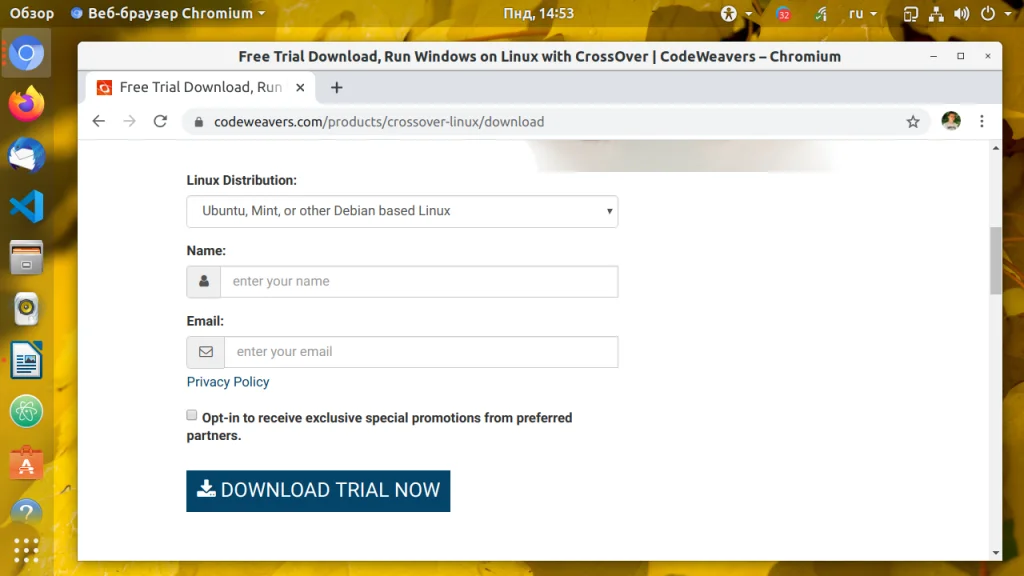The image size is (1024, 576).
Task: Tick the opt-in promotions checkbox
Action: pos(191,415)
